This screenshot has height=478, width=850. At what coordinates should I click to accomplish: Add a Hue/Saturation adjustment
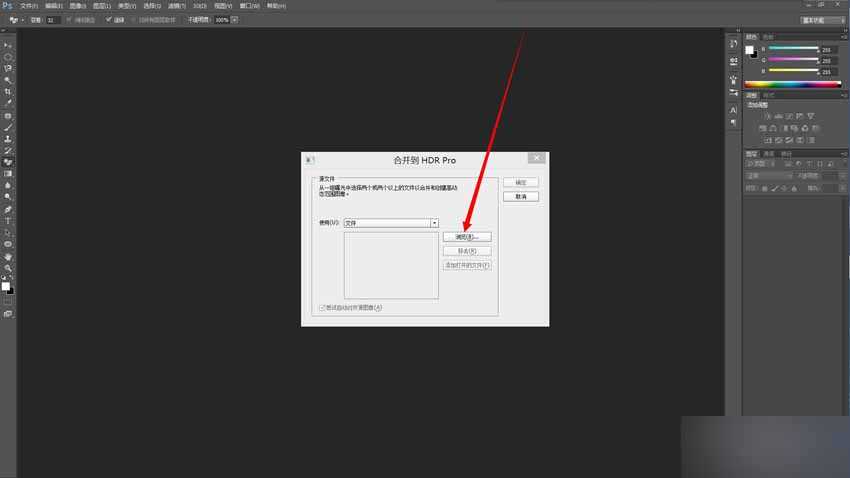point(763,128)
